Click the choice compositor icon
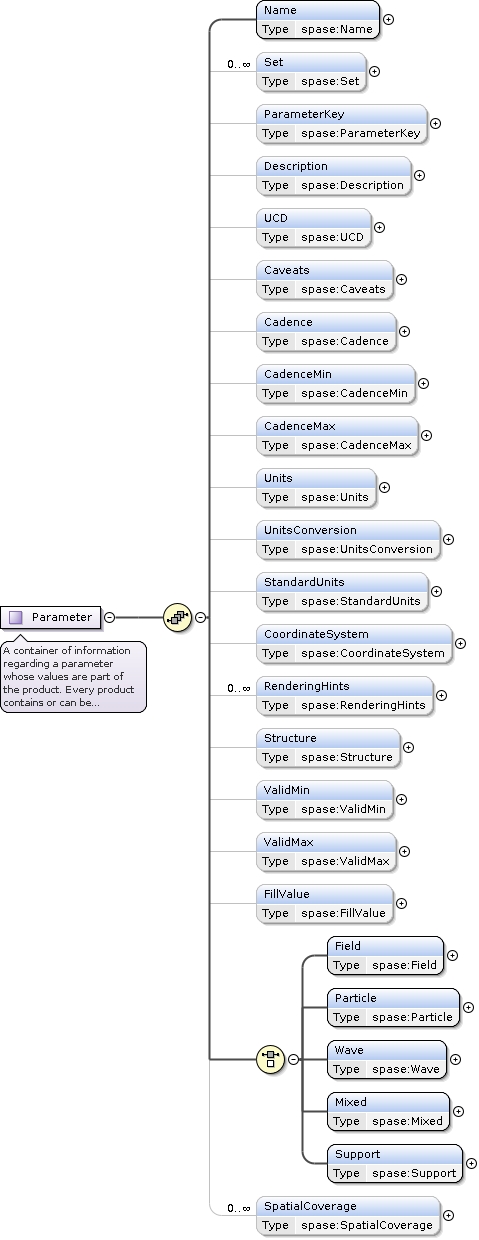The image size is (479, 1240). tap(270, 1059)
